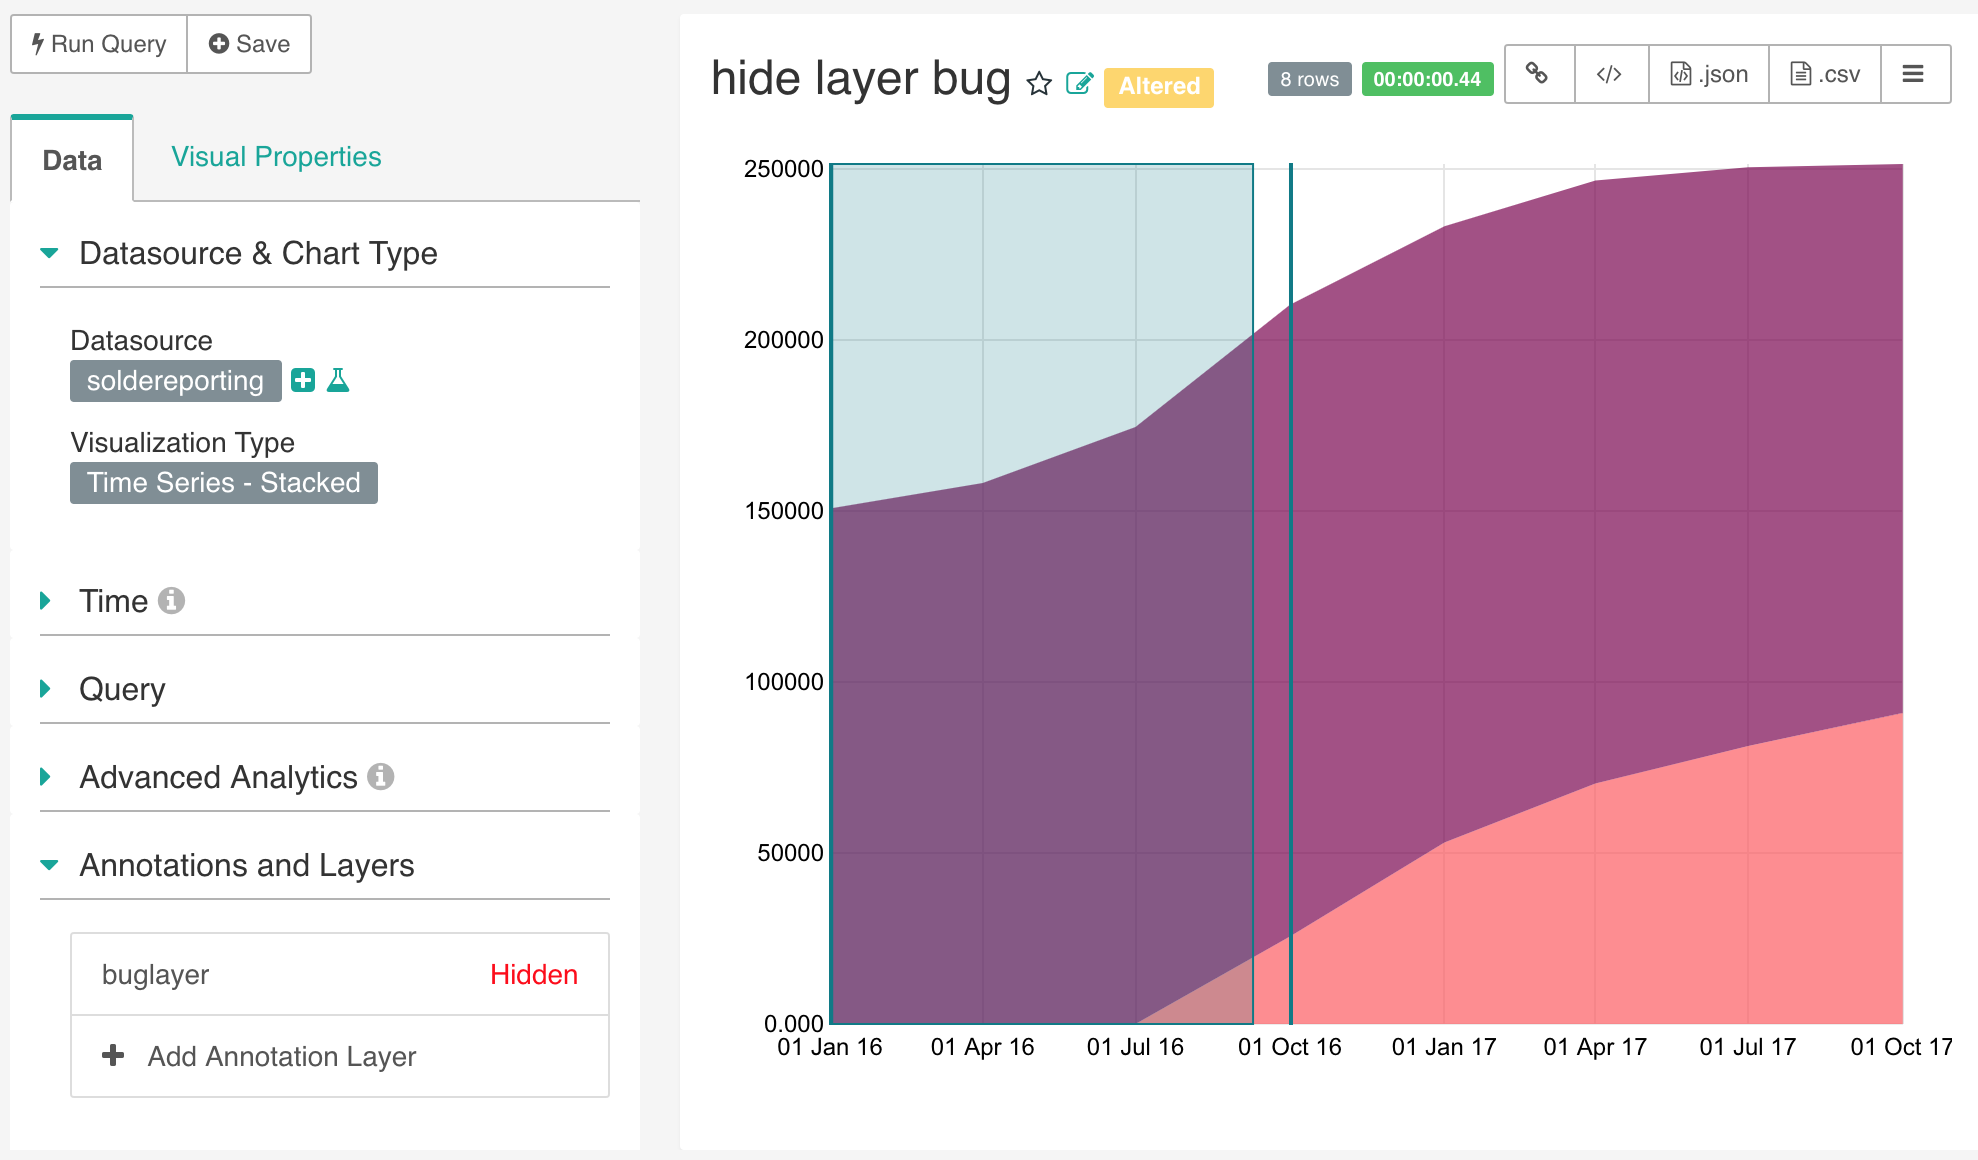Open the chart options hamburger menu
This screenshot has height=1160, width=1978.
point(1914,73)
